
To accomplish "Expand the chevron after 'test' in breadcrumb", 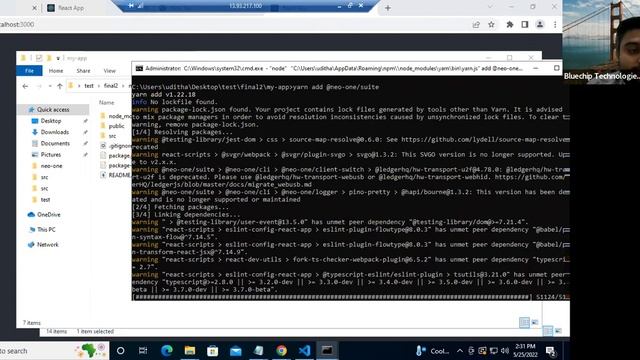I will coord(98,86).
